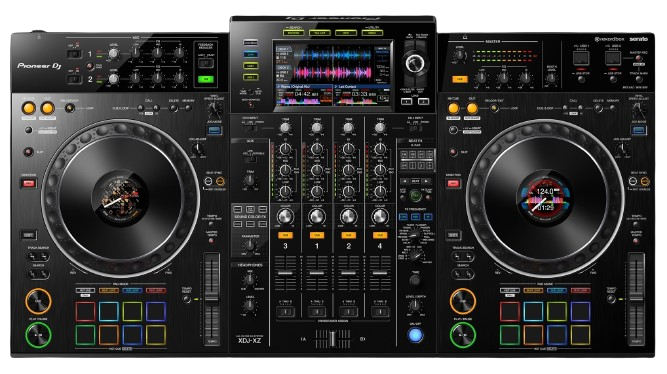Image resolution: width=667 pixels, height=374 pixels.
Task: Select the blue LINK source button
Action: point(251,54)
